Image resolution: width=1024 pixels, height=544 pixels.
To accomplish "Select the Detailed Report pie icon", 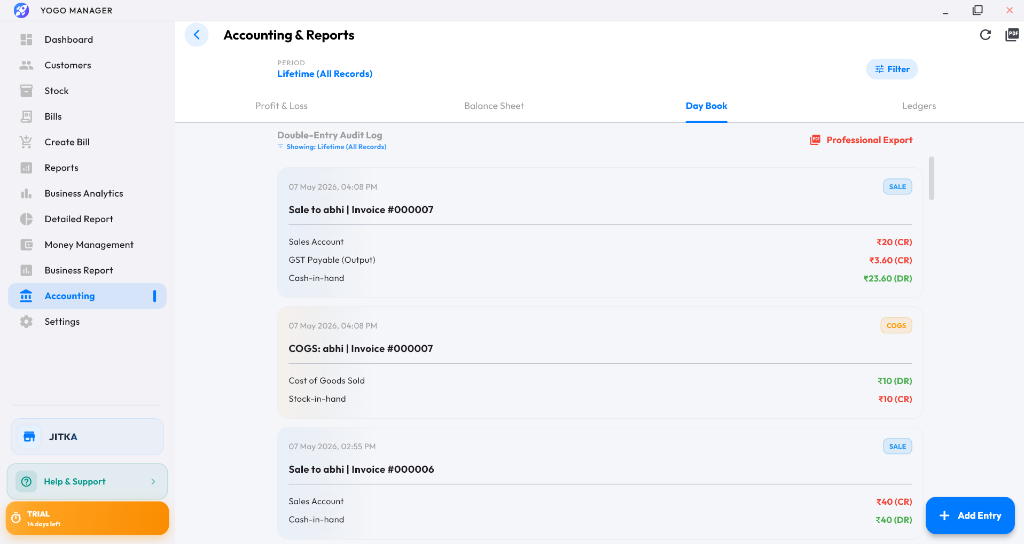I will point(26,219).
